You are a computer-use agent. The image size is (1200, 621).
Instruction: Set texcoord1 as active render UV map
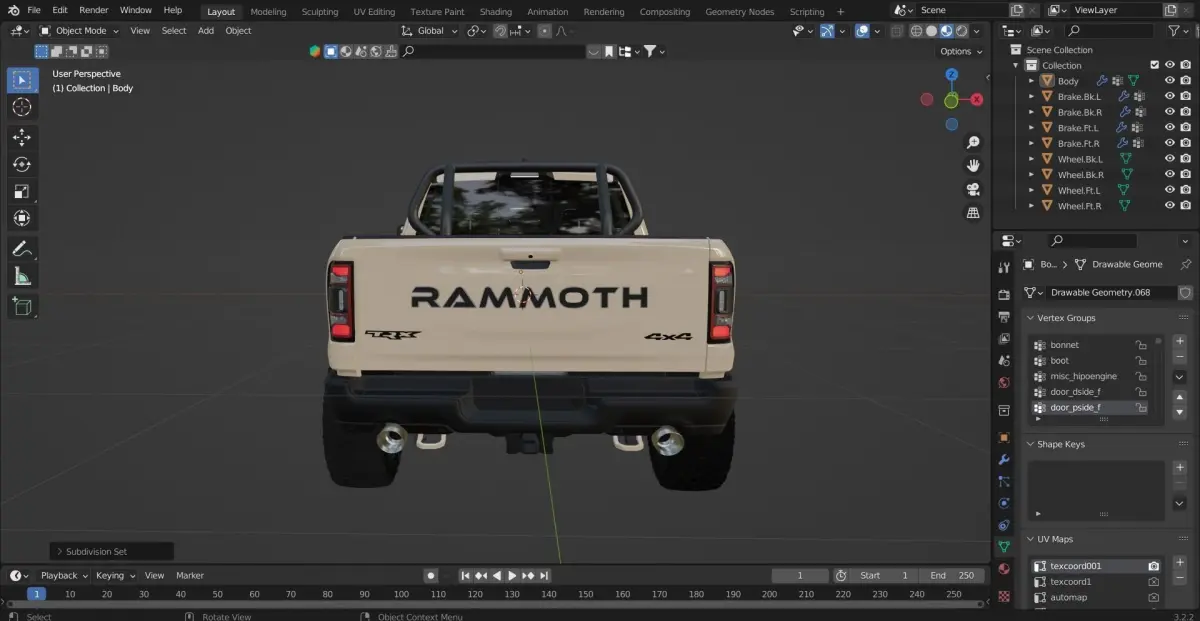coord(1153,582)
